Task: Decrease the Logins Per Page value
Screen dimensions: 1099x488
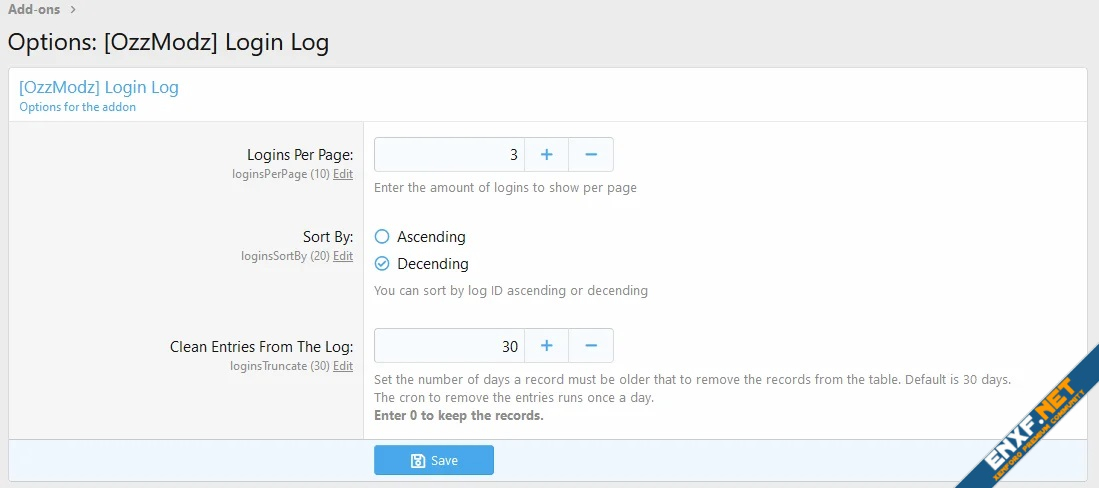Action: (x=591, y=155)
